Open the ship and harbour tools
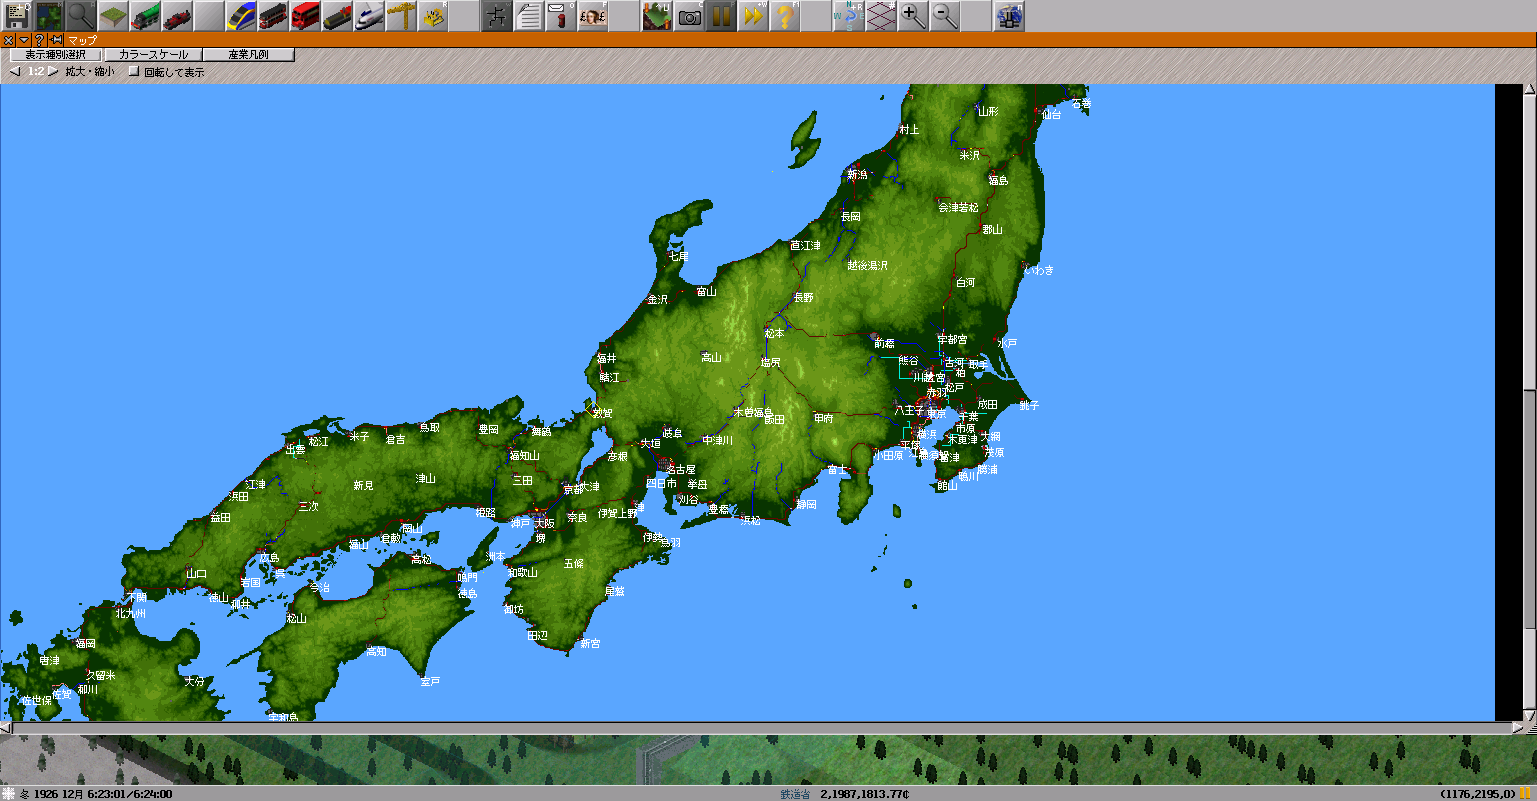Image resolution: width=1537 pixels, height=801 pixels. pos(336,16)
